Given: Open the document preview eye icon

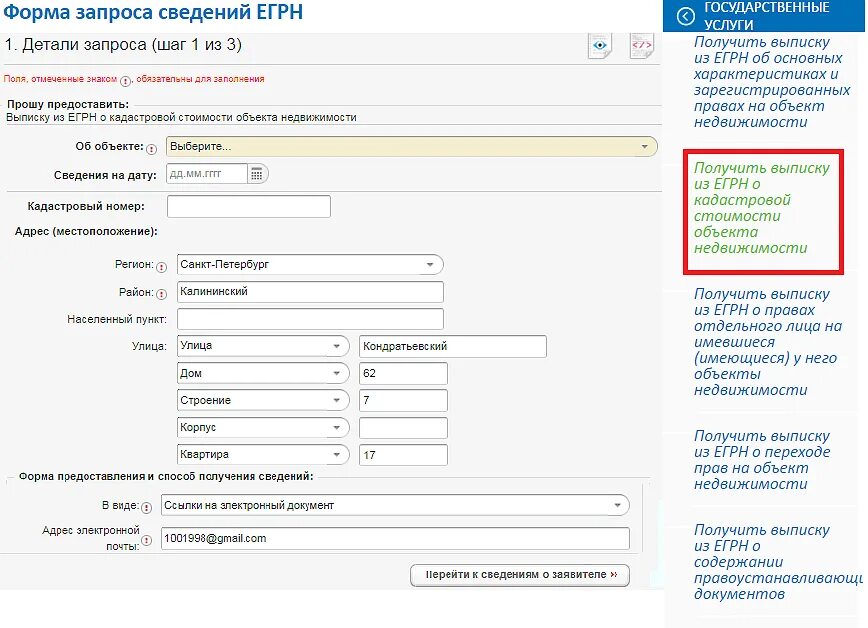Looking at the screenshot, I should click(600, 45).
